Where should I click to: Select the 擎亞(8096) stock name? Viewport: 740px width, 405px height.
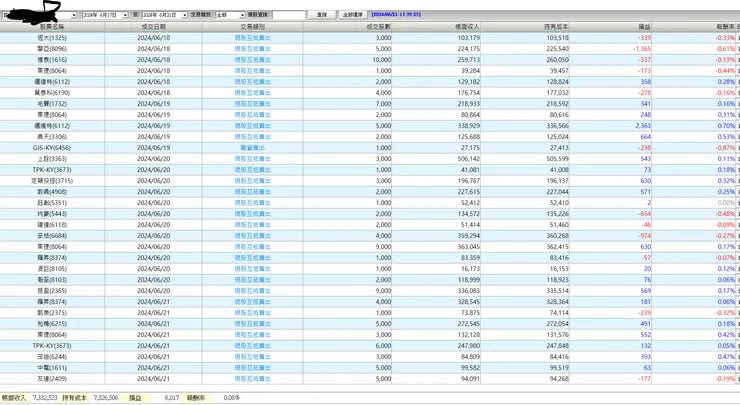pos(52,49)
